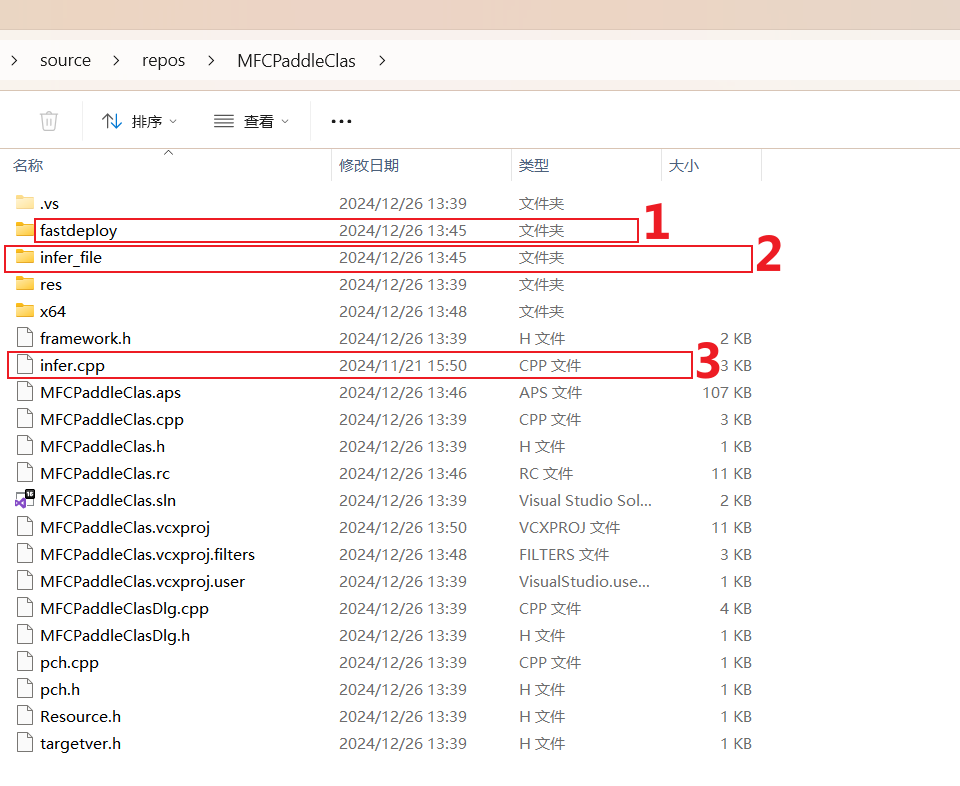Navigate to source via breadcrumb
The width and height of the screenshot is (960, 786).
tap(65, 60)
